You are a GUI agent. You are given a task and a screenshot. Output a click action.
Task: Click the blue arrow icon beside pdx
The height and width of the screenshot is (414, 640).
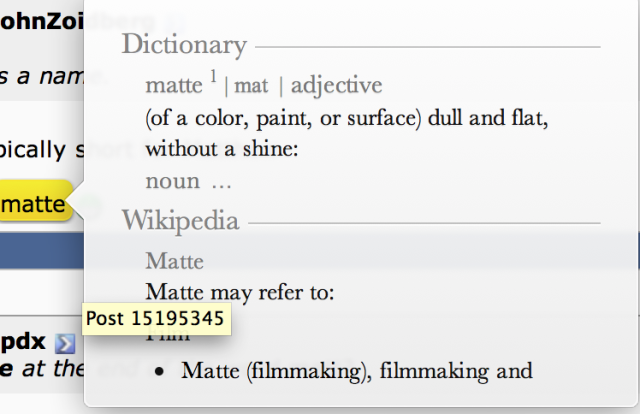(x=65, y=344)
